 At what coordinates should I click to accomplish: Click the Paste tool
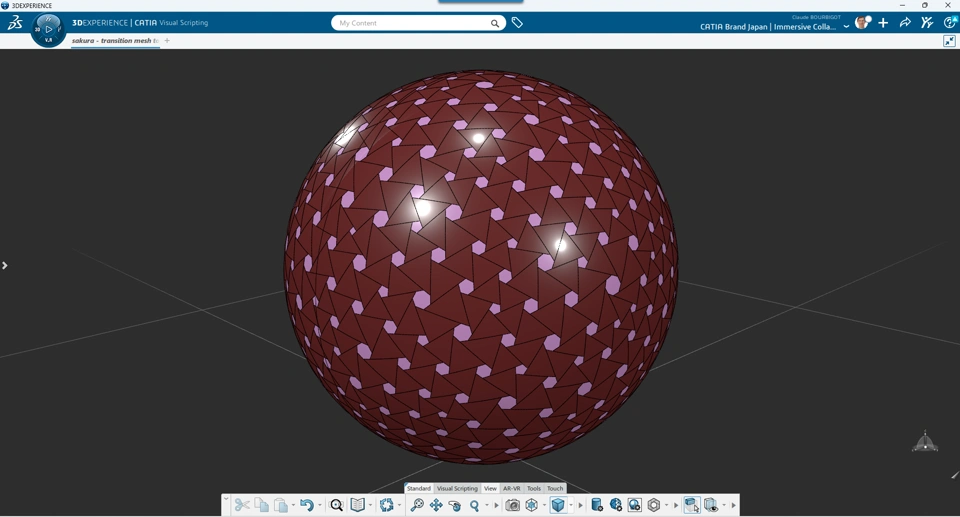click(x=281, y=505)
